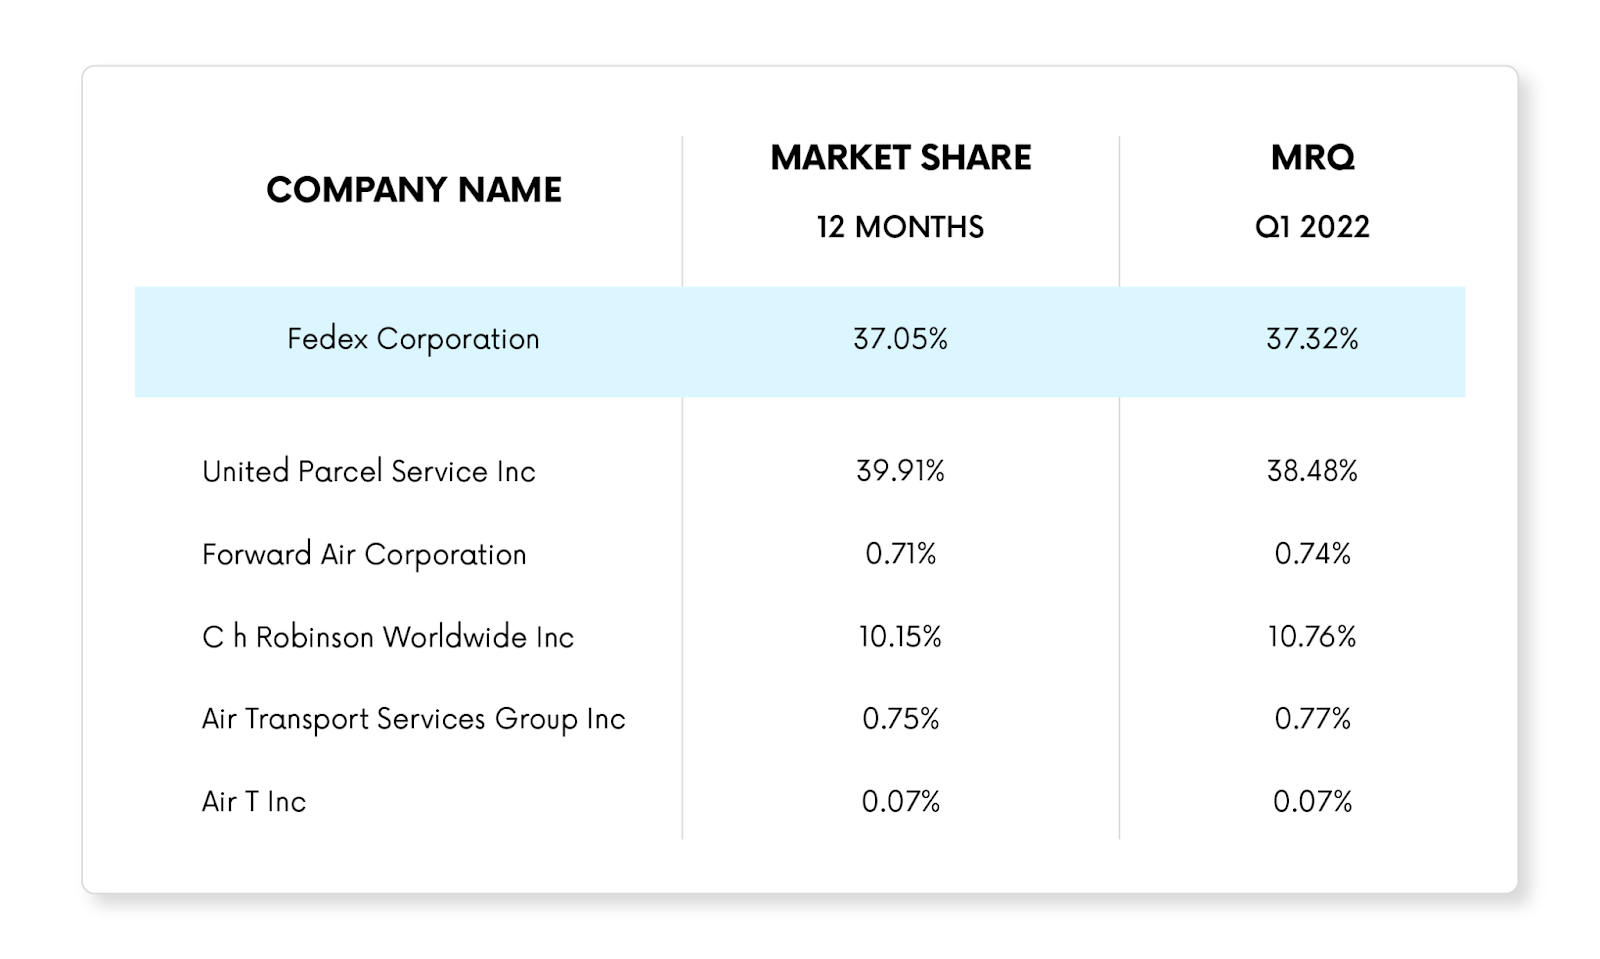1600x959 pixels.
Task: Select Air T Inc 0.07% MRQ cell
Action: [x=1312, y=802]
